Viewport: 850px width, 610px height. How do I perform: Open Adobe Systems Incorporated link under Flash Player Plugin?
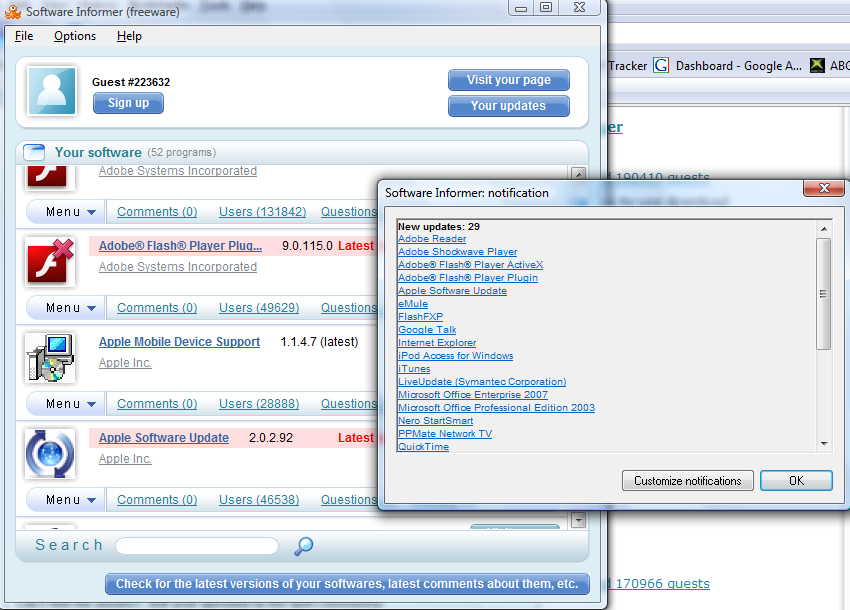(178, 267)
